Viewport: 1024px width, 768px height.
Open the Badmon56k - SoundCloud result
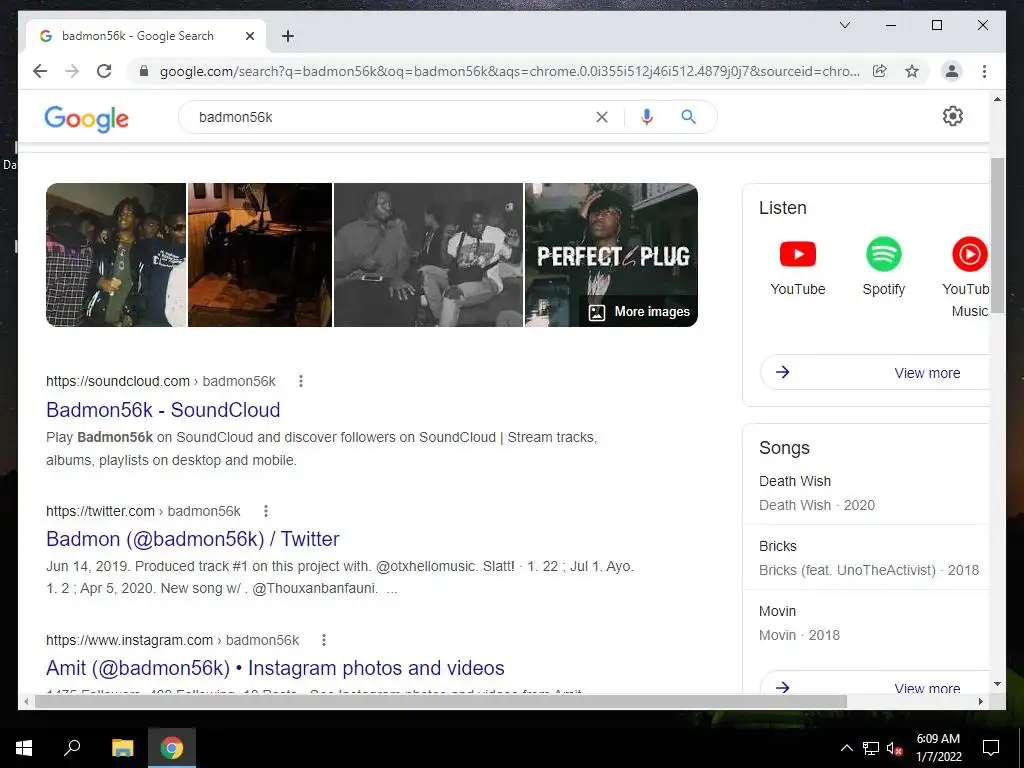tap(163, 409)
